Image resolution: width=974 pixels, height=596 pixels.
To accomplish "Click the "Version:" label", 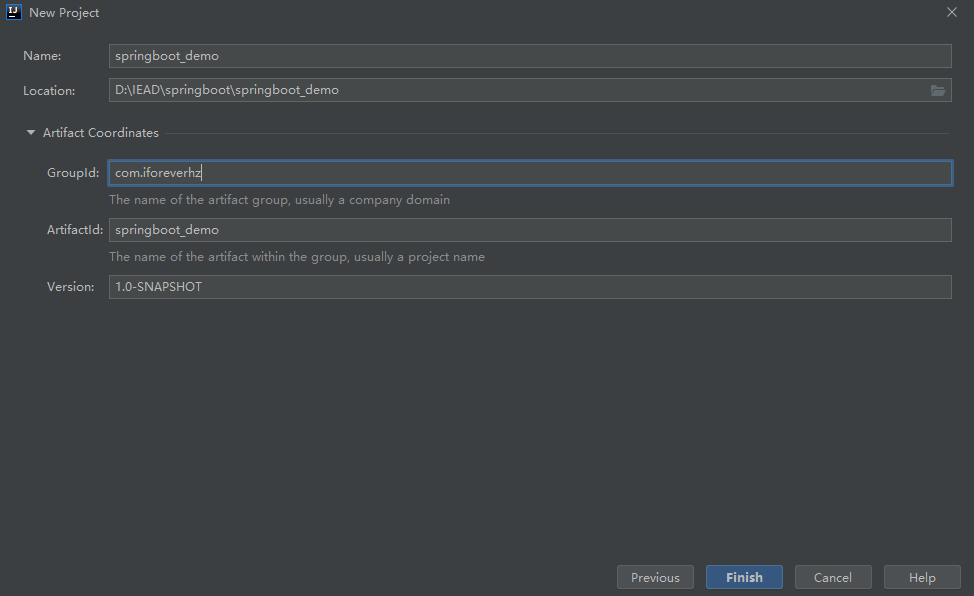I will (x=70, y=287).
